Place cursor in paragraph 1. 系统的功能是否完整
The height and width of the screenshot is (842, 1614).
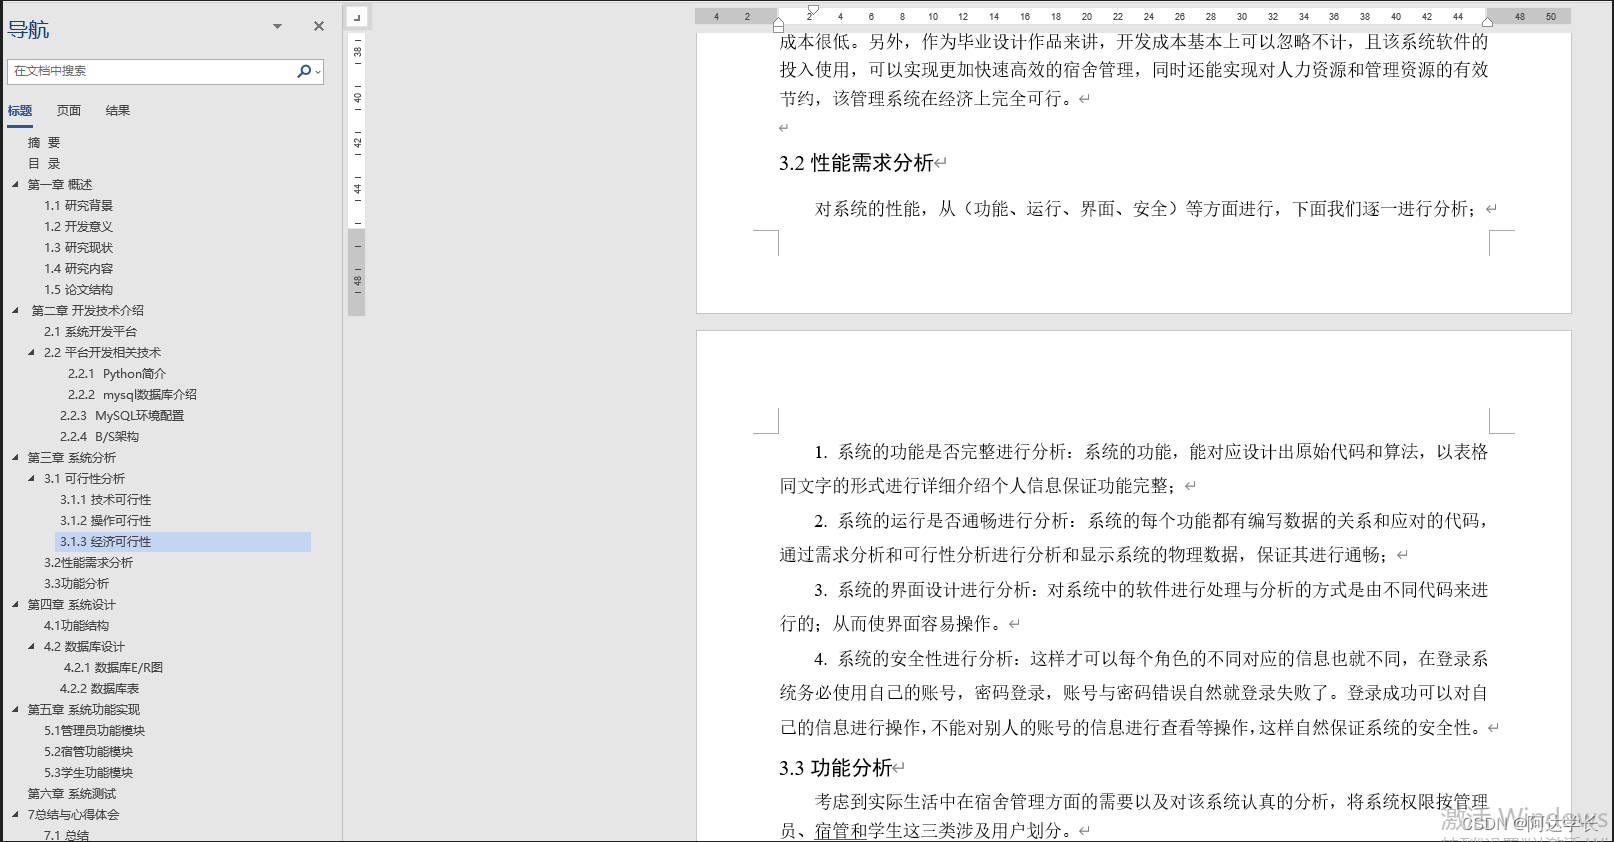click(1134, 469)
